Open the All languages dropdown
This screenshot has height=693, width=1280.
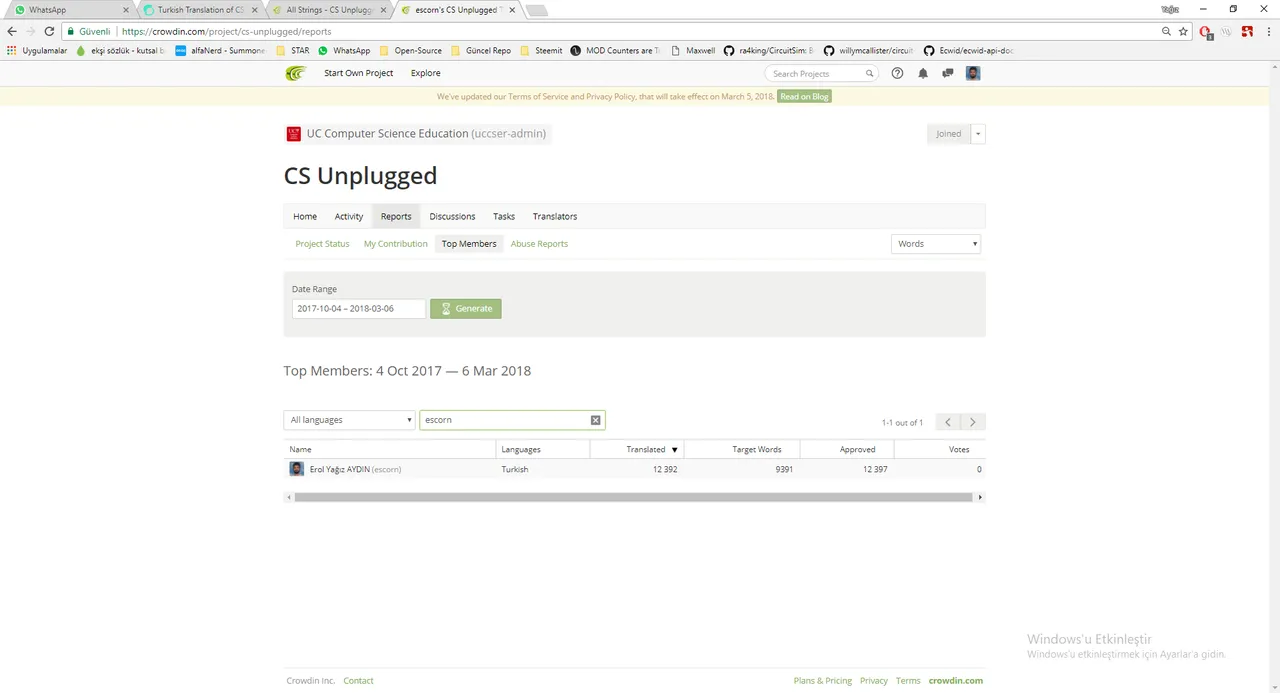tap(349, 420)
